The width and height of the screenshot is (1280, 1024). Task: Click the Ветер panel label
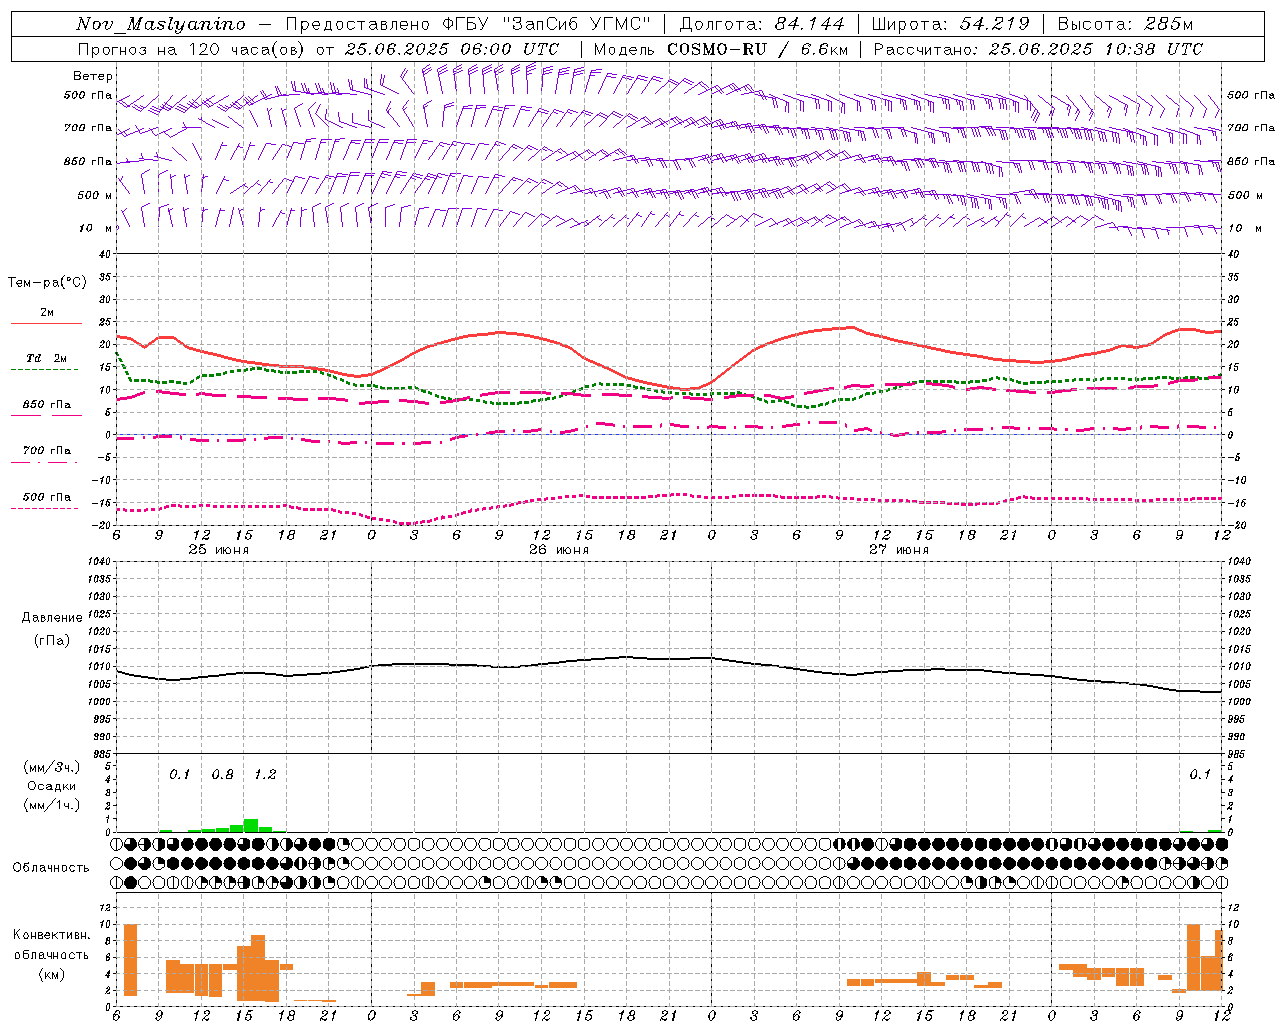coord(93,76)
